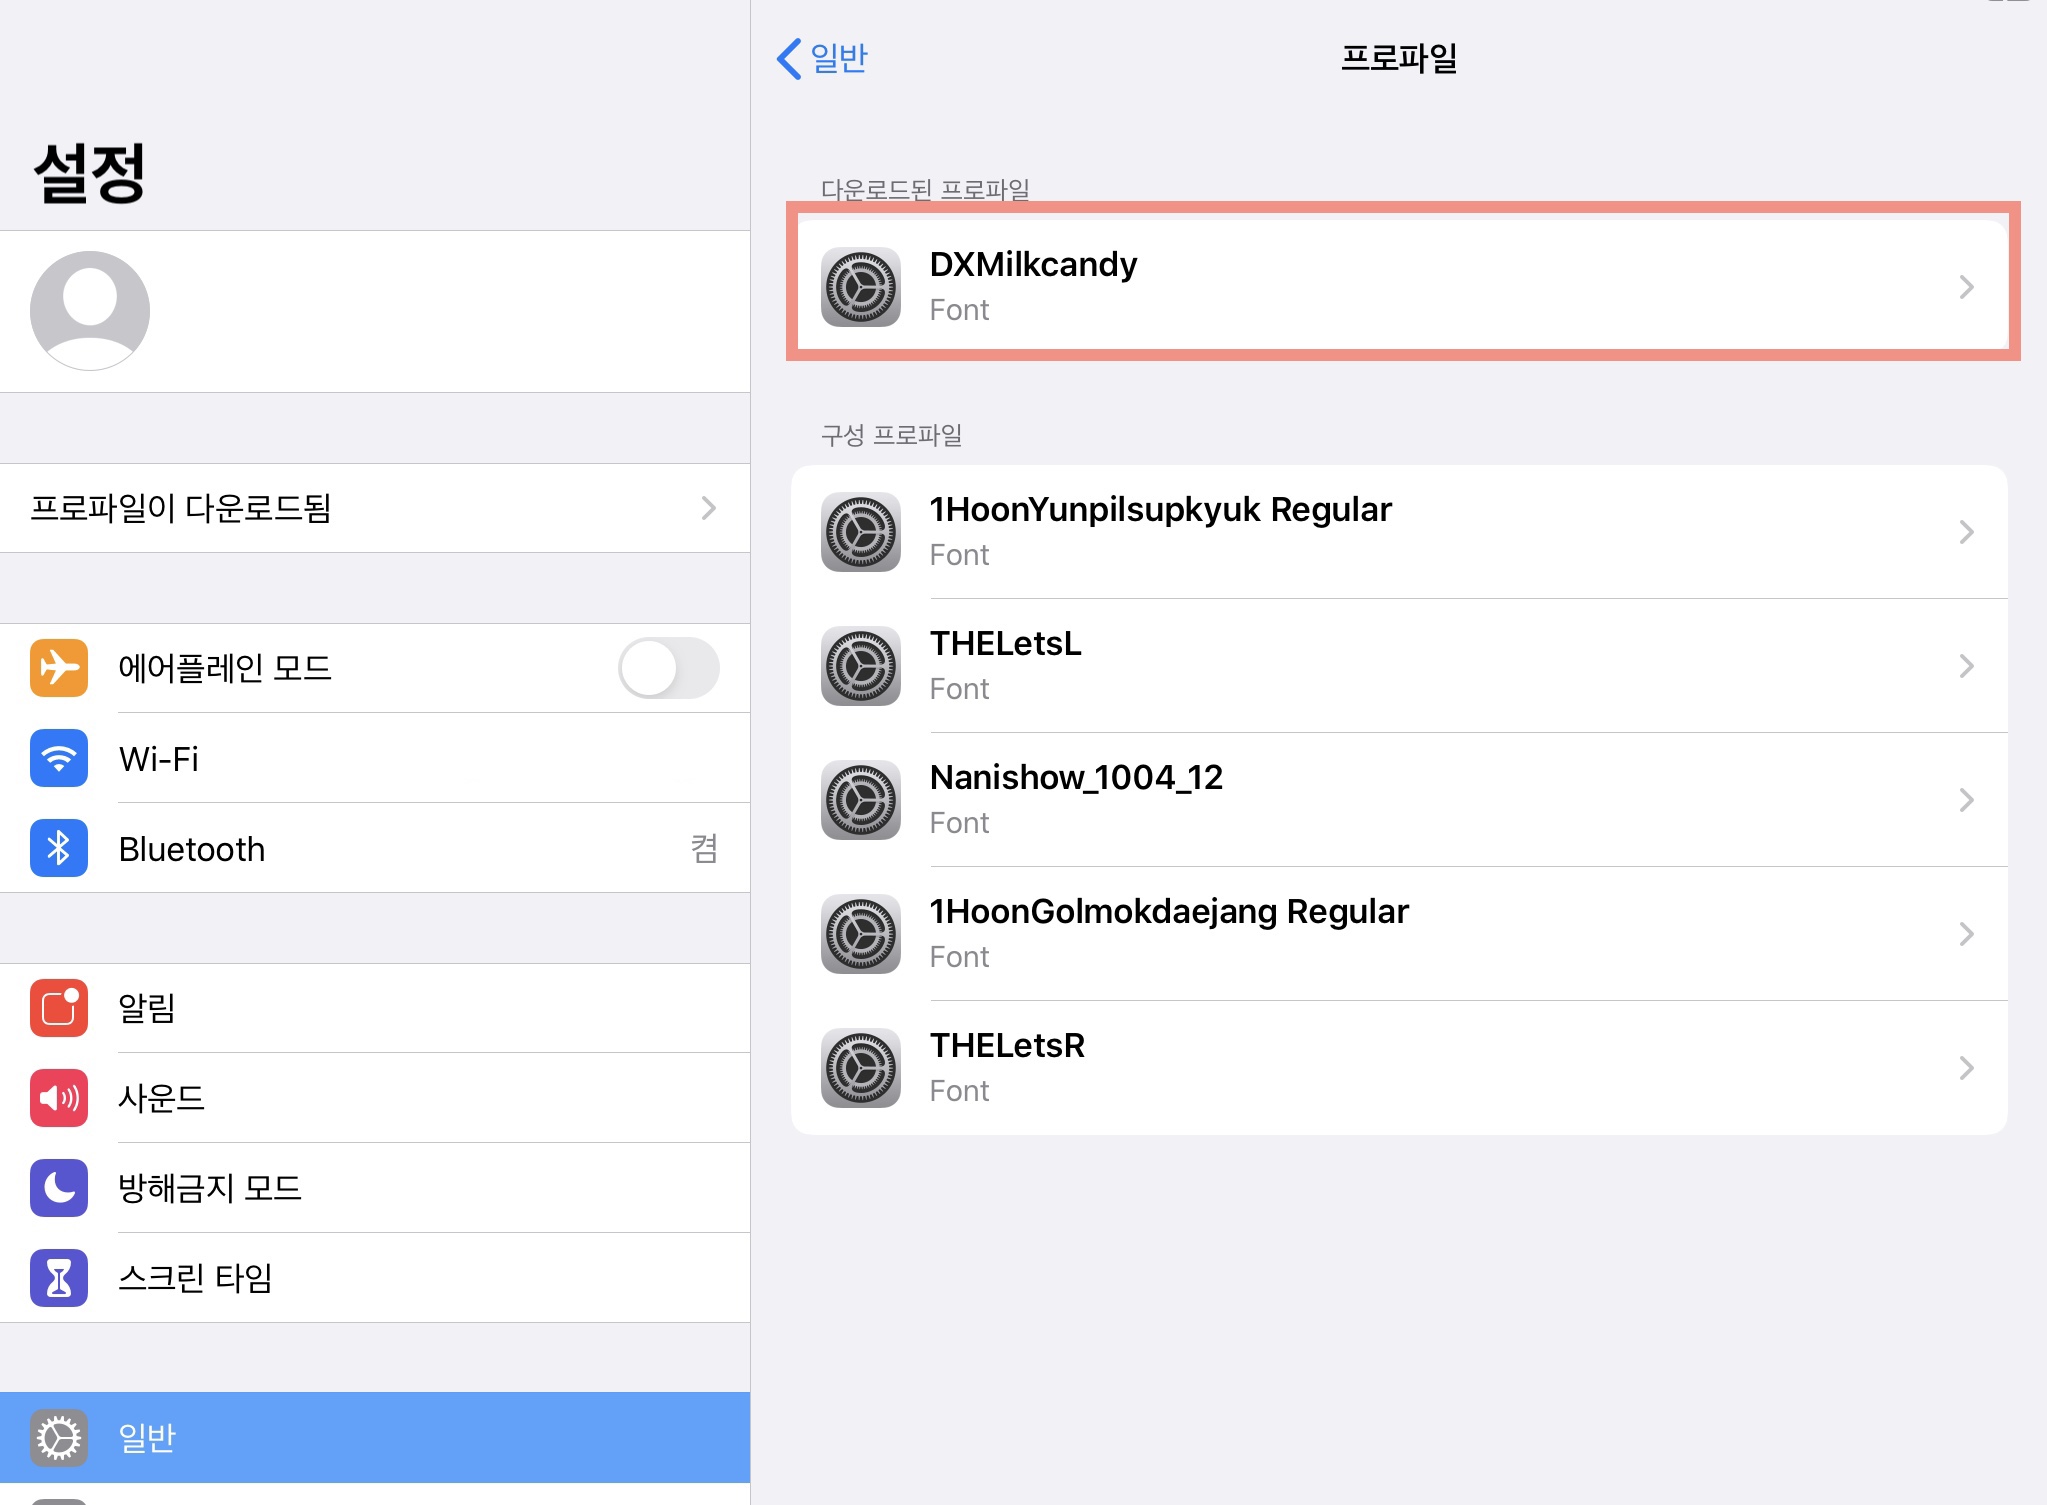The image size is (2047, 1505).
Task: Open the THELetsR font profile
Action: point(1399,1068)
